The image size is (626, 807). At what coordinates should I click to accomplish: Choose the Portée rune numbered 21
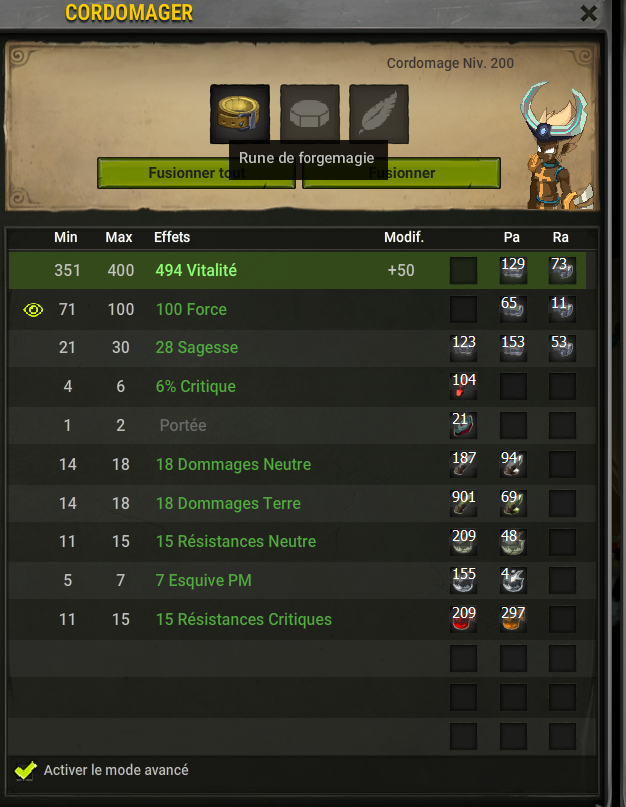tap(463, 425)
